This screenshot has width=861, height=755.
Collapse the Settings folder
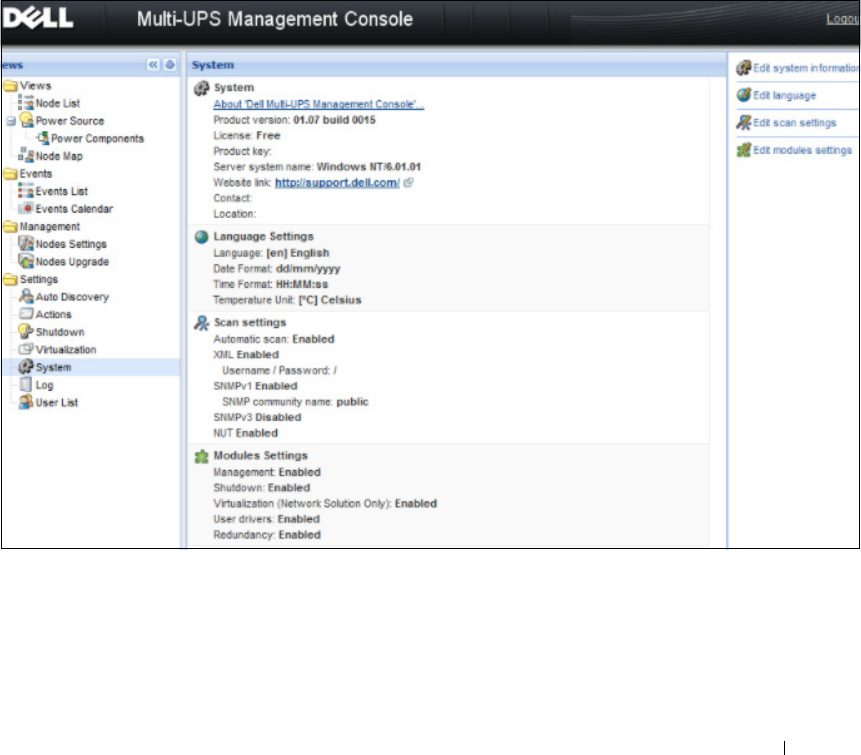point(10,279)
